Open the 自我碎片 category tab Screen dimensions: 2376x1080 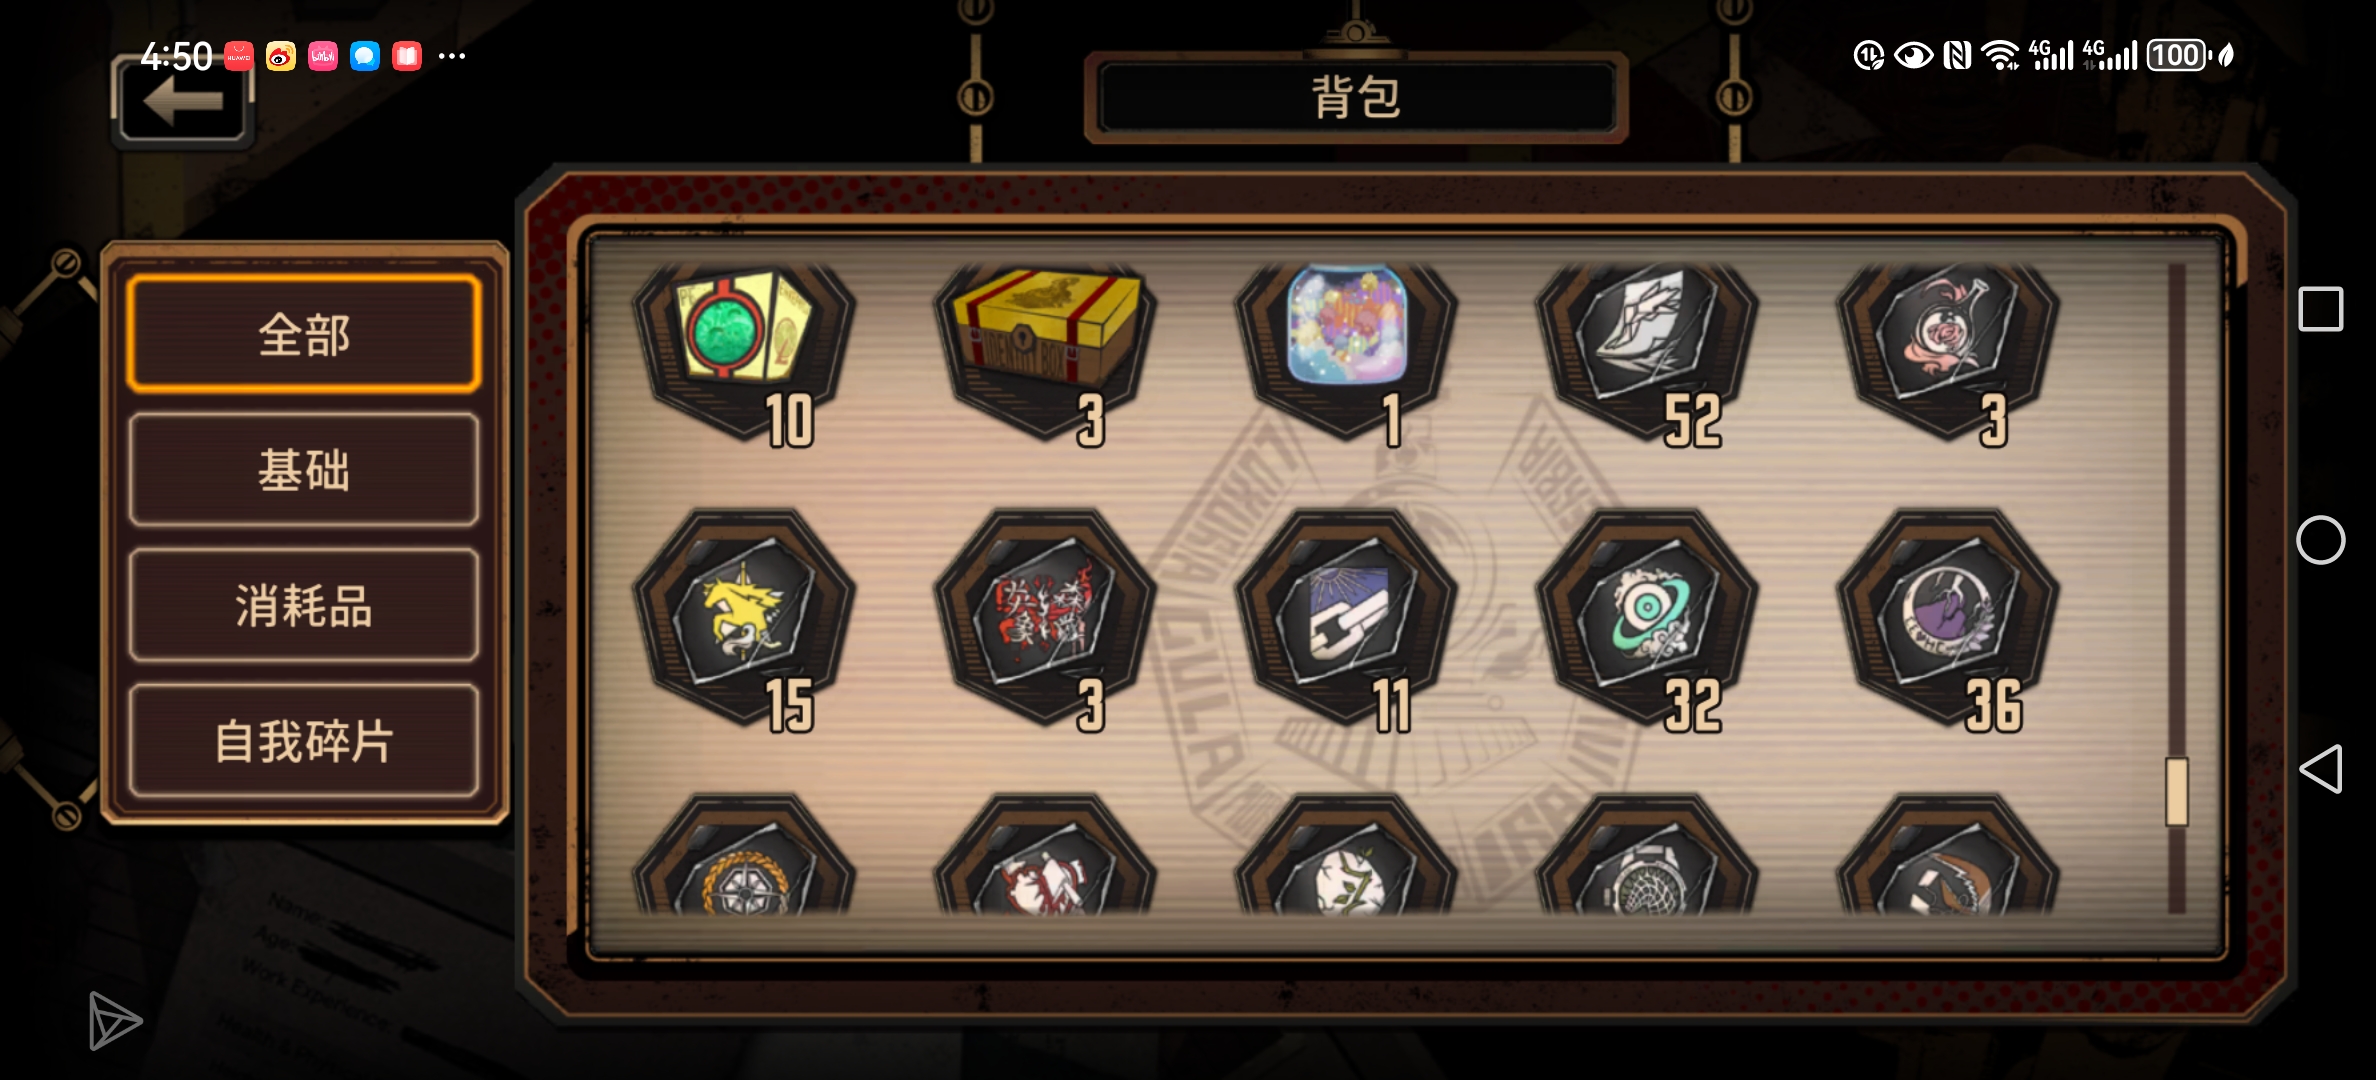304,741
